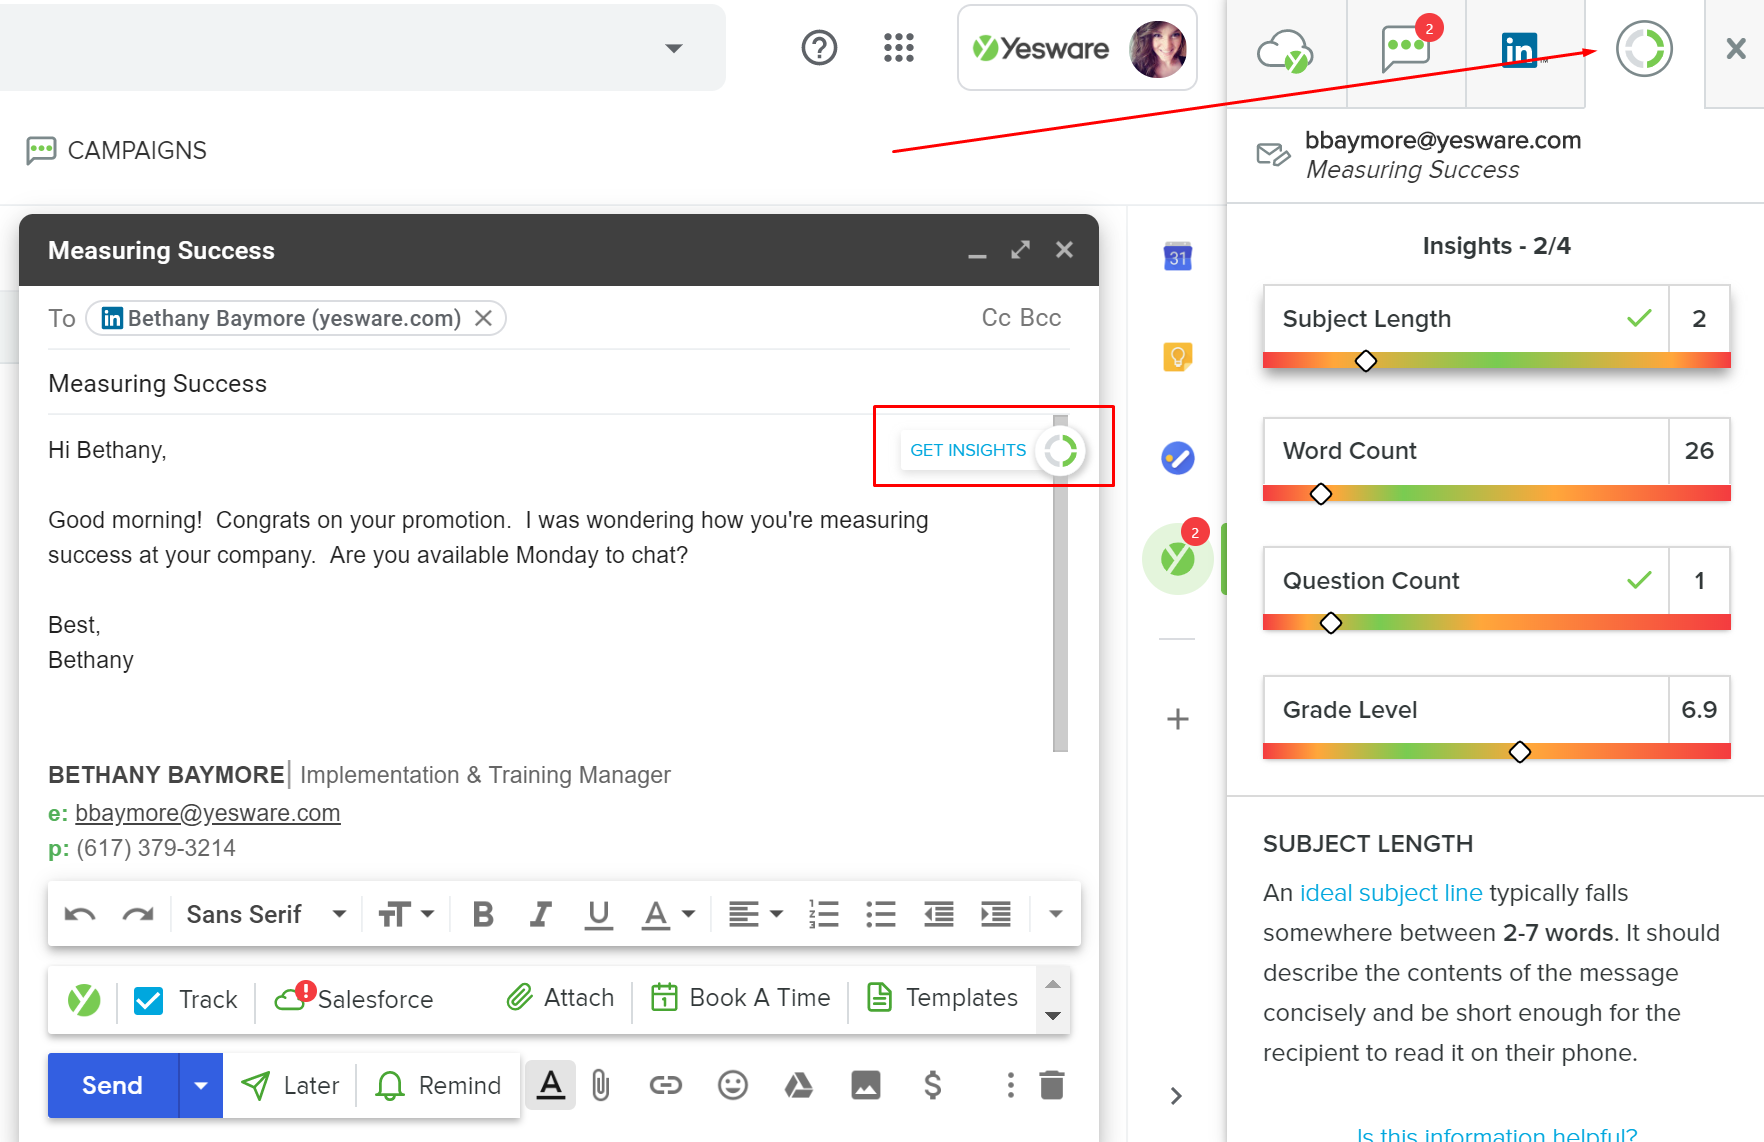Open Book A Time scheduler
This screenshot has height=1142, width=1764.
pos(741,998)
